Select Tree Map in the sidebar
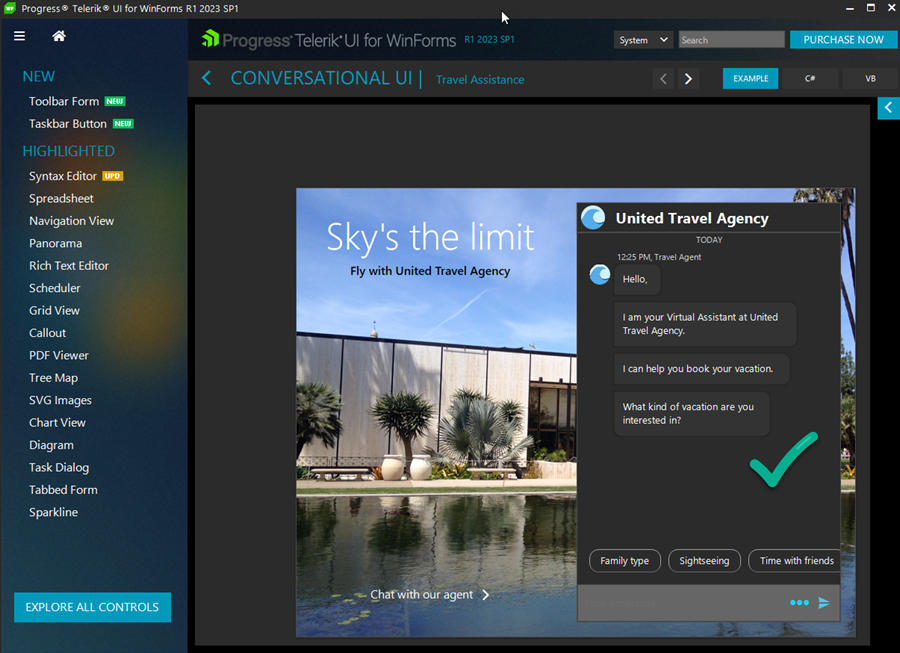The height and width of the screenshot is (653, 900). [53, 378]
